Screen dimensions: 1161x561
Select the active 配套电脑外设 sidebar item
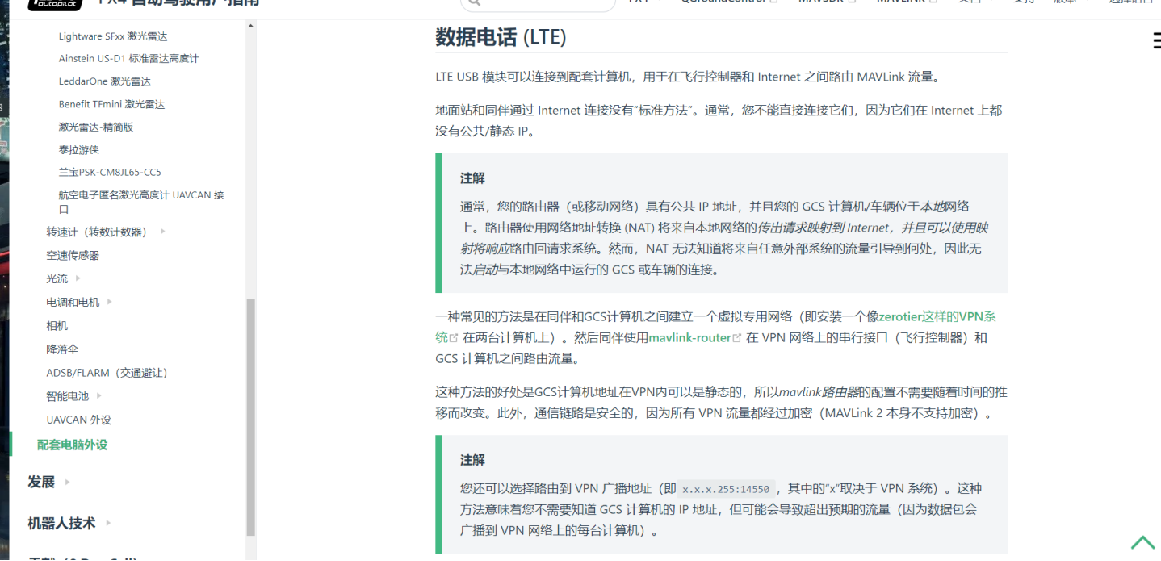[73, 445]
